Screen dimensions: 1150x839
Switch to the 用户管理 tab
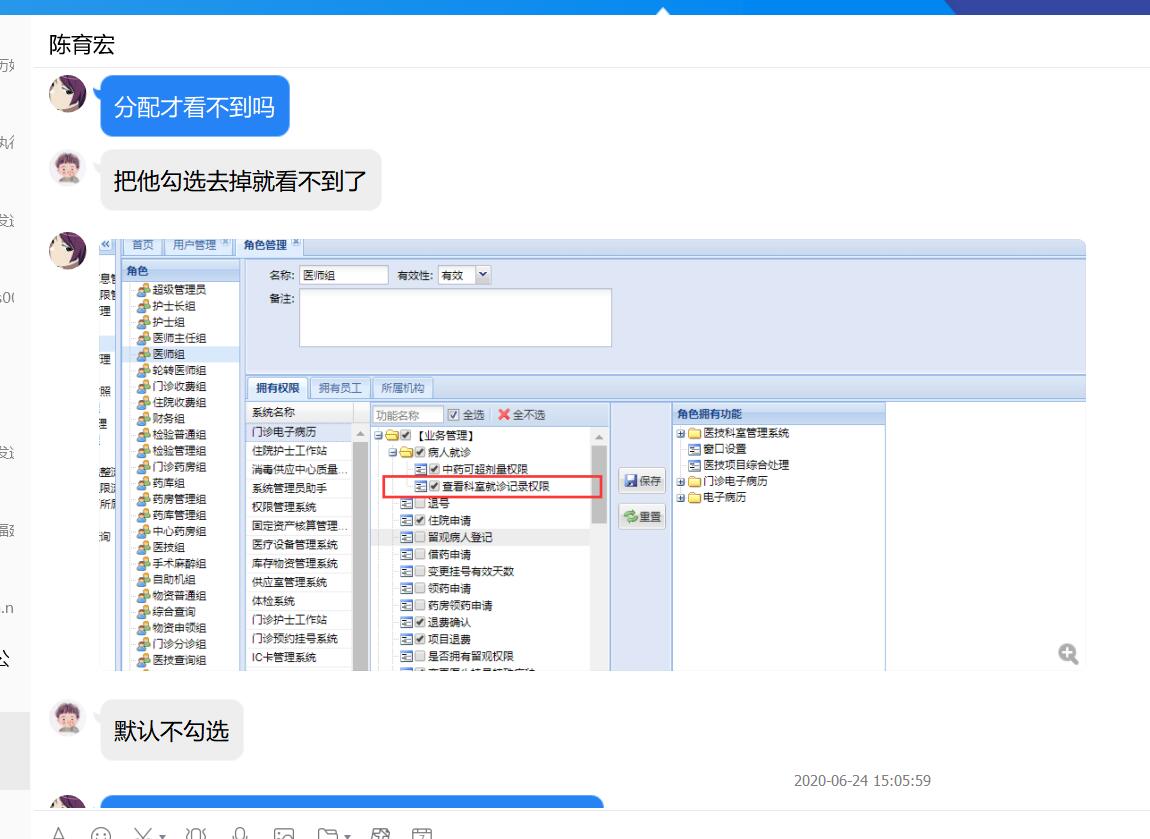[x=194, y=245]
